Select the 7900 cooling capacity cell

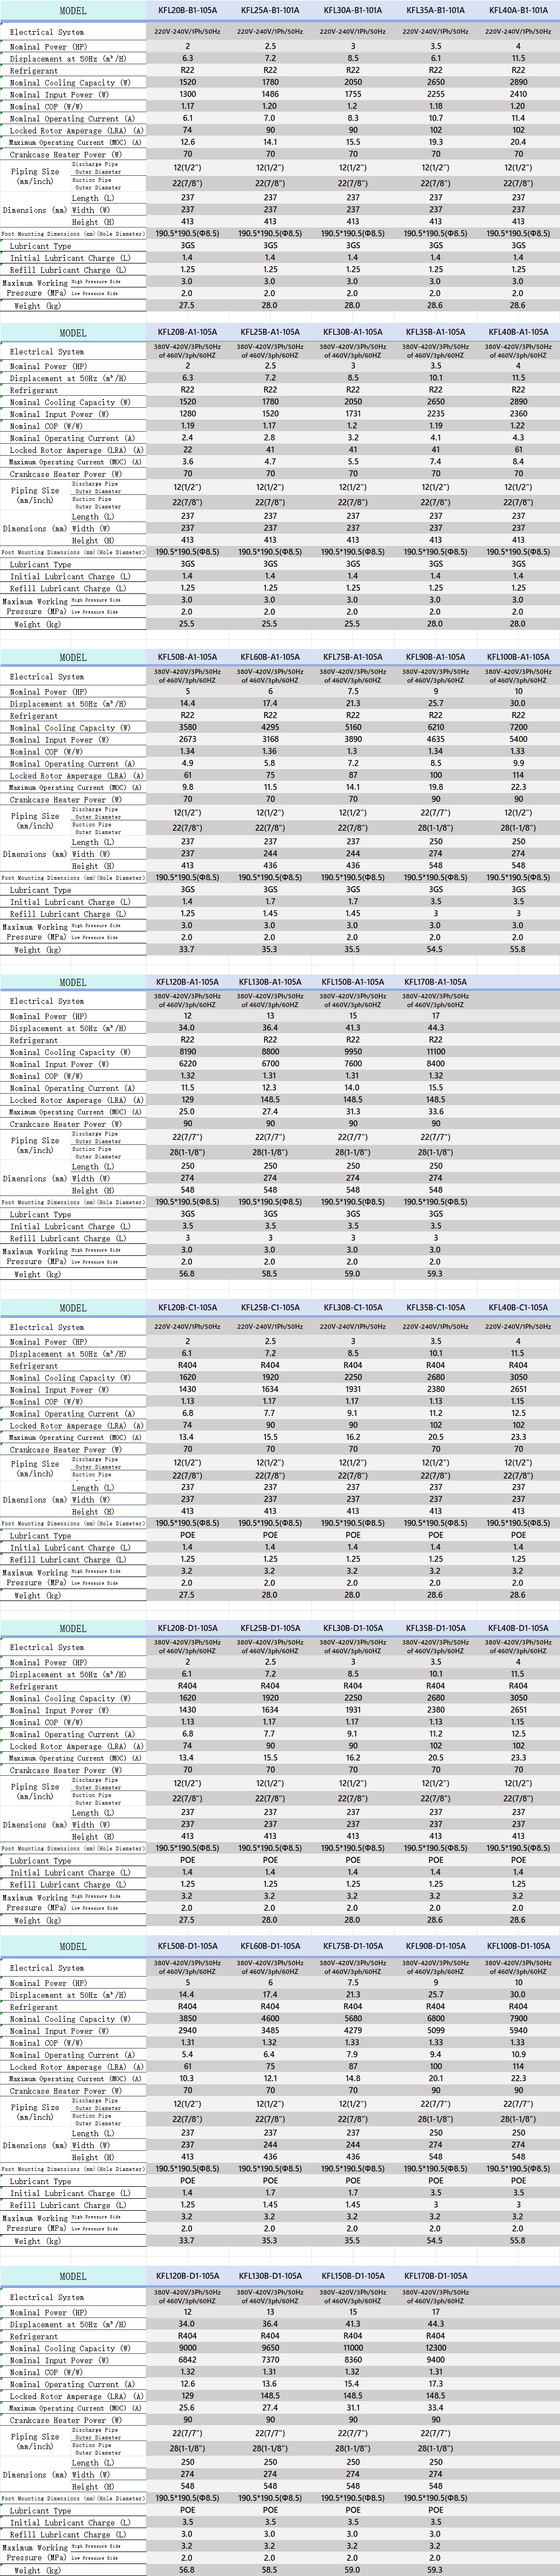coord(518,2018)
